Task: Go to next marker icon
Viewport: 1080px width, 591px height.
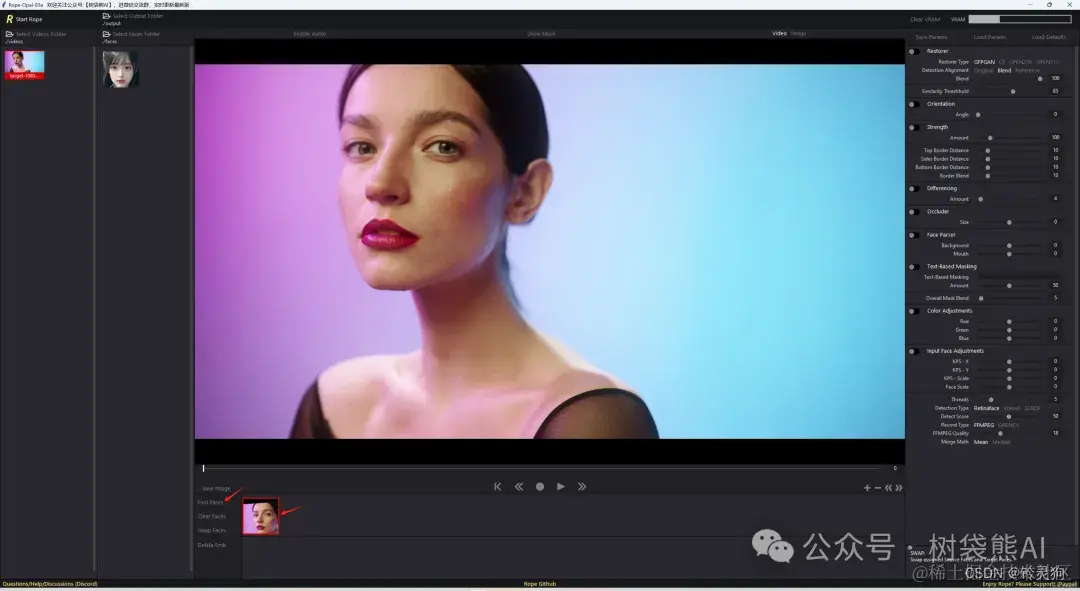Action: [899, 488]
